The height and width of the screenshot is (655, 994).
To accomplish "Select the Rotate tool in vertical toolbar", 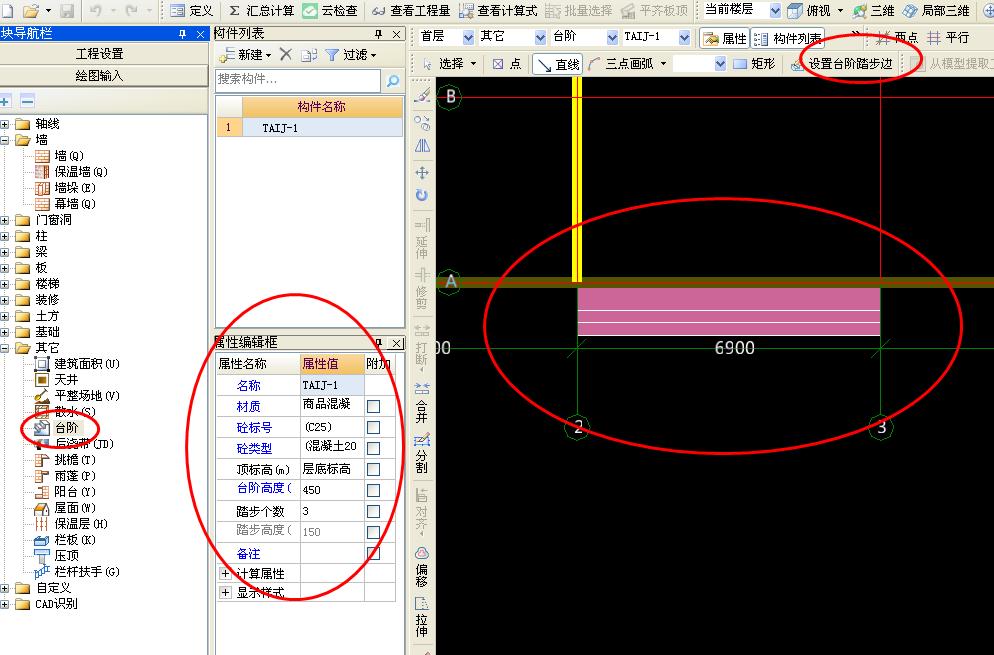I will [422, 195].
